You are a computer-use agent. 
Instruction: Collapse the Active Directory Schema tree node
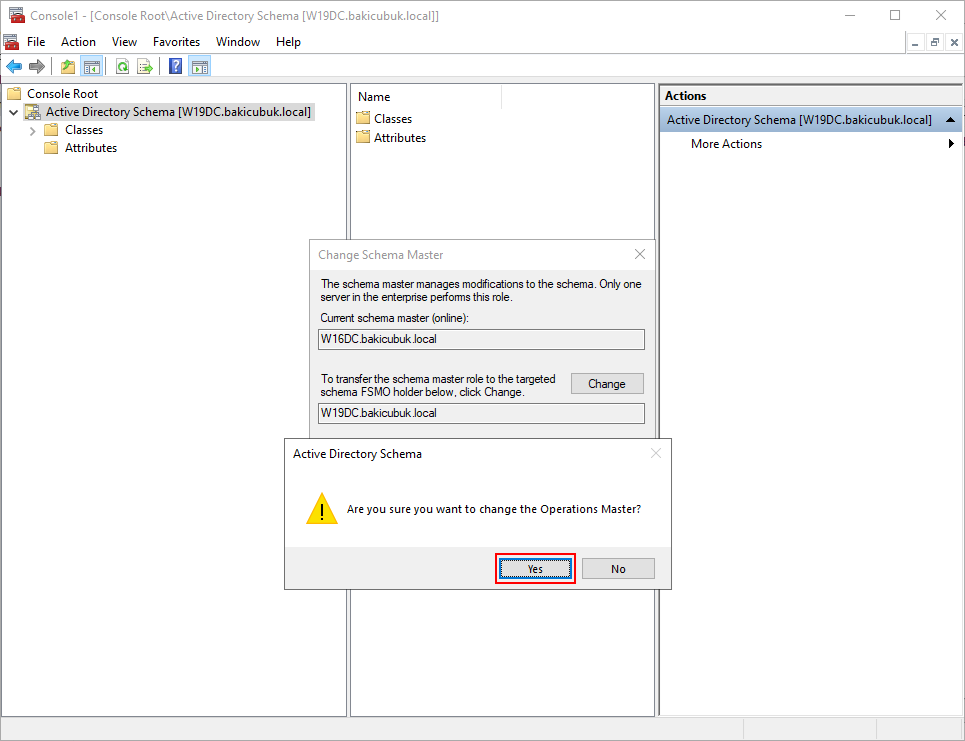coord(14,113)
